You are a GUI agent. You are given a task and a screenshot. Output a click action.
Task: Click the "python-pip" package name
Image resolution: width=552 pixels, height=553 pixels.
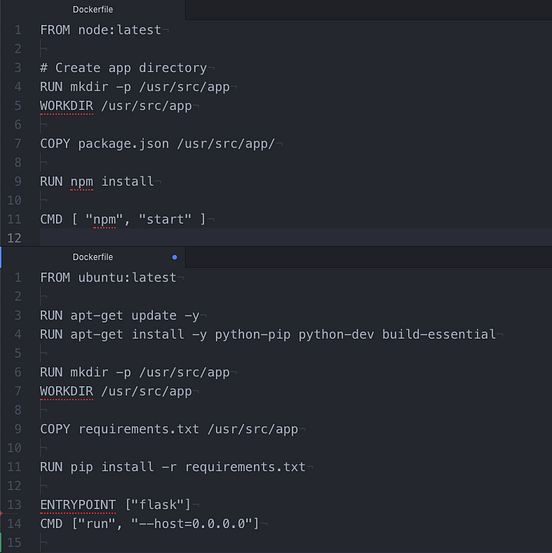click(x=253, y=334)
